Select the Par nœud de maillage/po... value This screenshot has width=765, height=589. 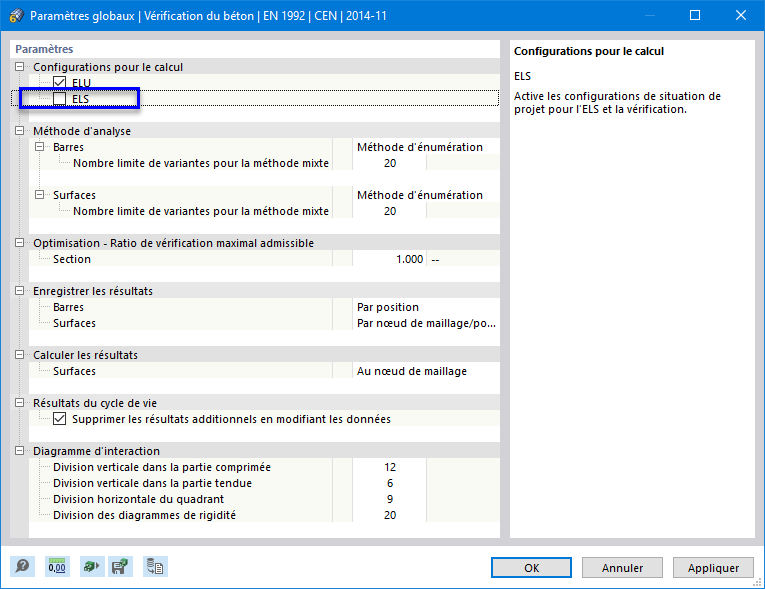(426, 323)
